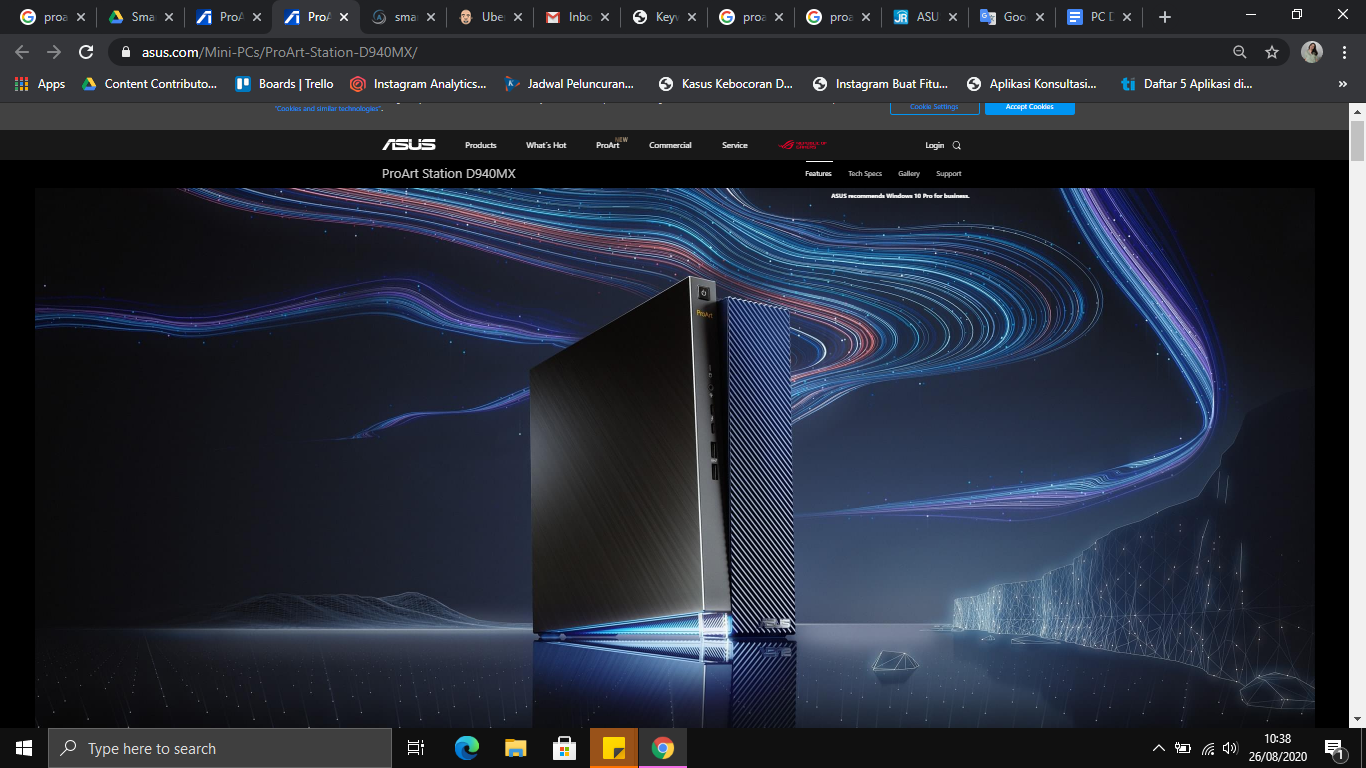Switch to the Gmail Inbox tab
Screen dimensions: 1366x768
[x=574, y=17]
